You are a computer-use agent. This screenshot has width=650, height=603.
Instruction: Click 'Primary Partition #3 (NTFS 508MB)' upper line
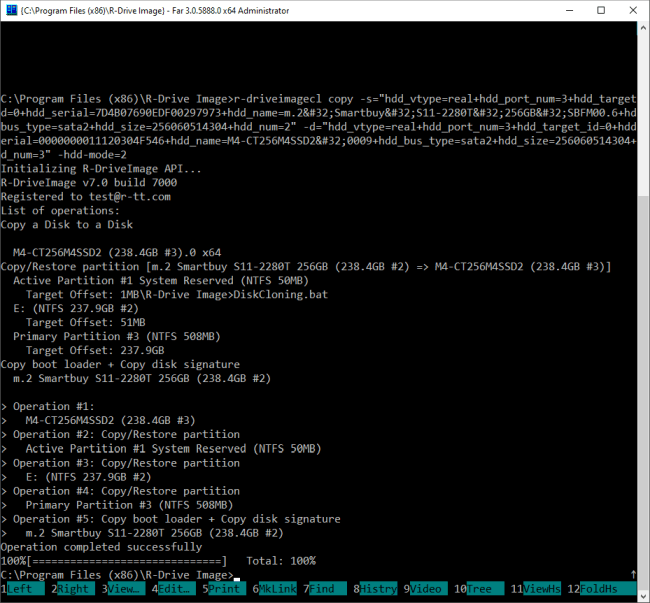coord(117,336)
